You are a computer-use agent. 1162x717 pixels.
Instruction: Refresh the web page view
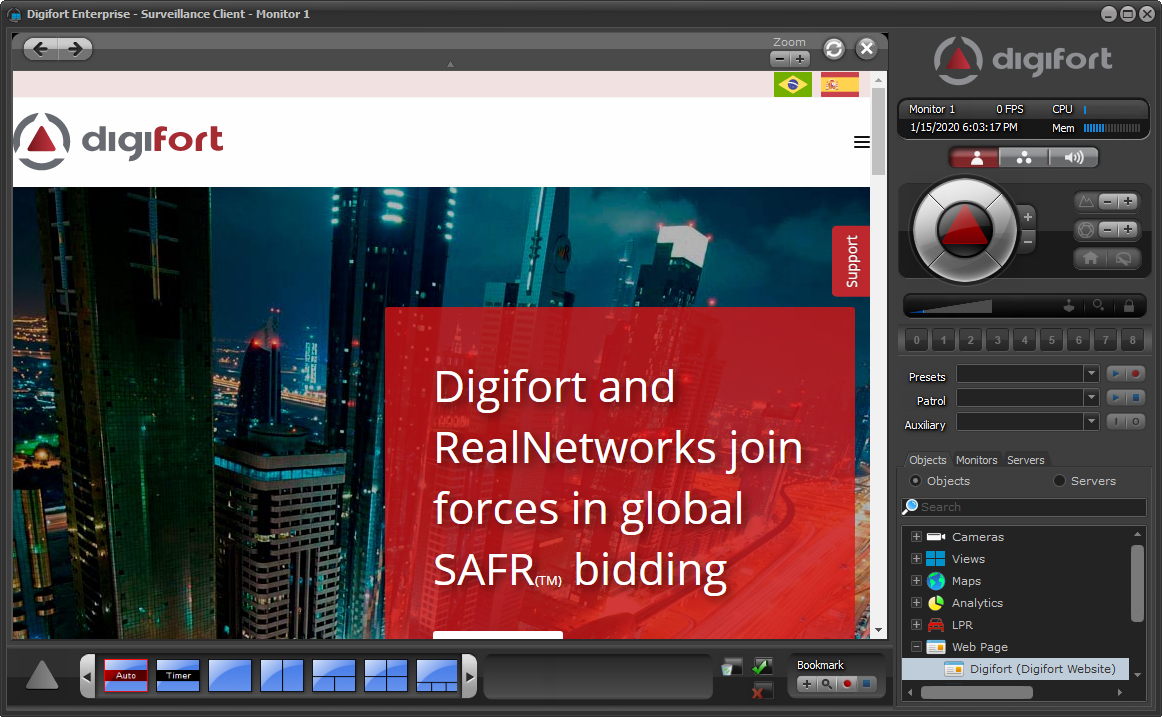(834, 49)
